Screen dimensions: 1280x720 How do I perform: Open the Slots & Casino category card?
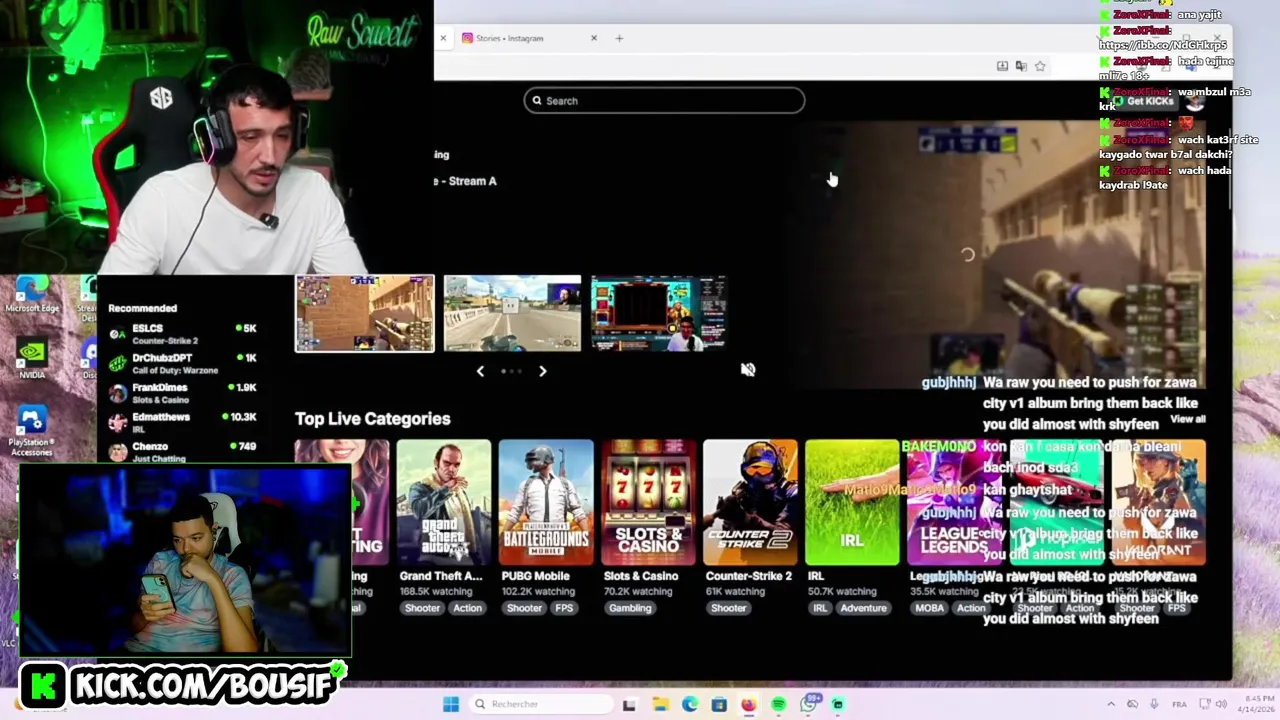[648, 503]
